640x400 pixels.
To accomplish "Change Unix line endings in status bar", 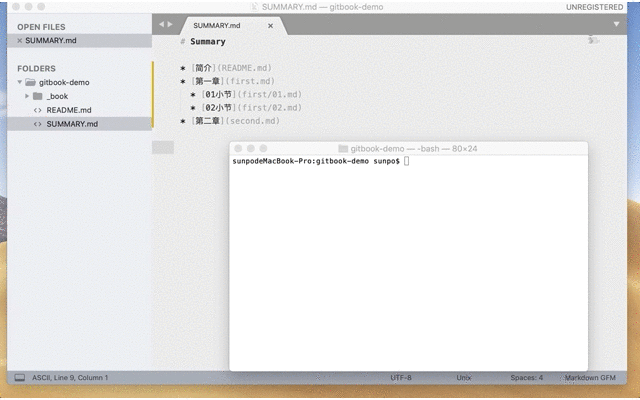I will pos(463,378).
